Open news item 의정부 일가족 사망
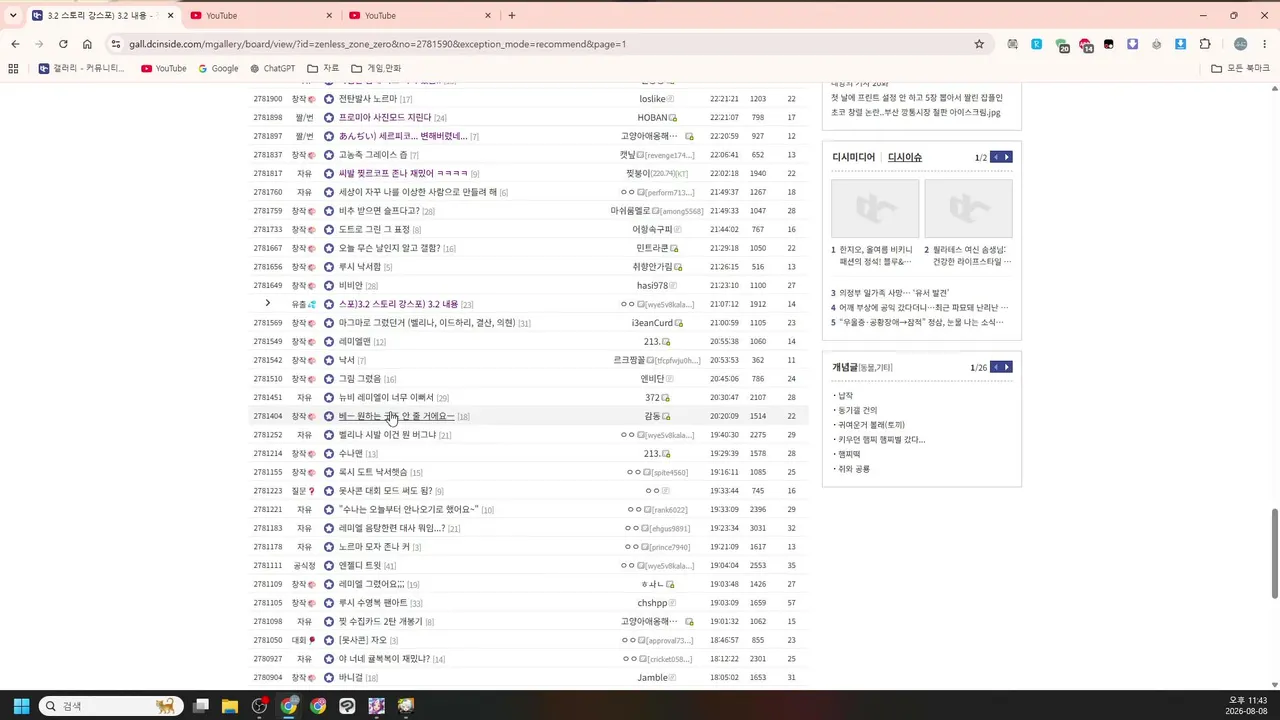This screenshot has width=1280, height=720. 894,293
